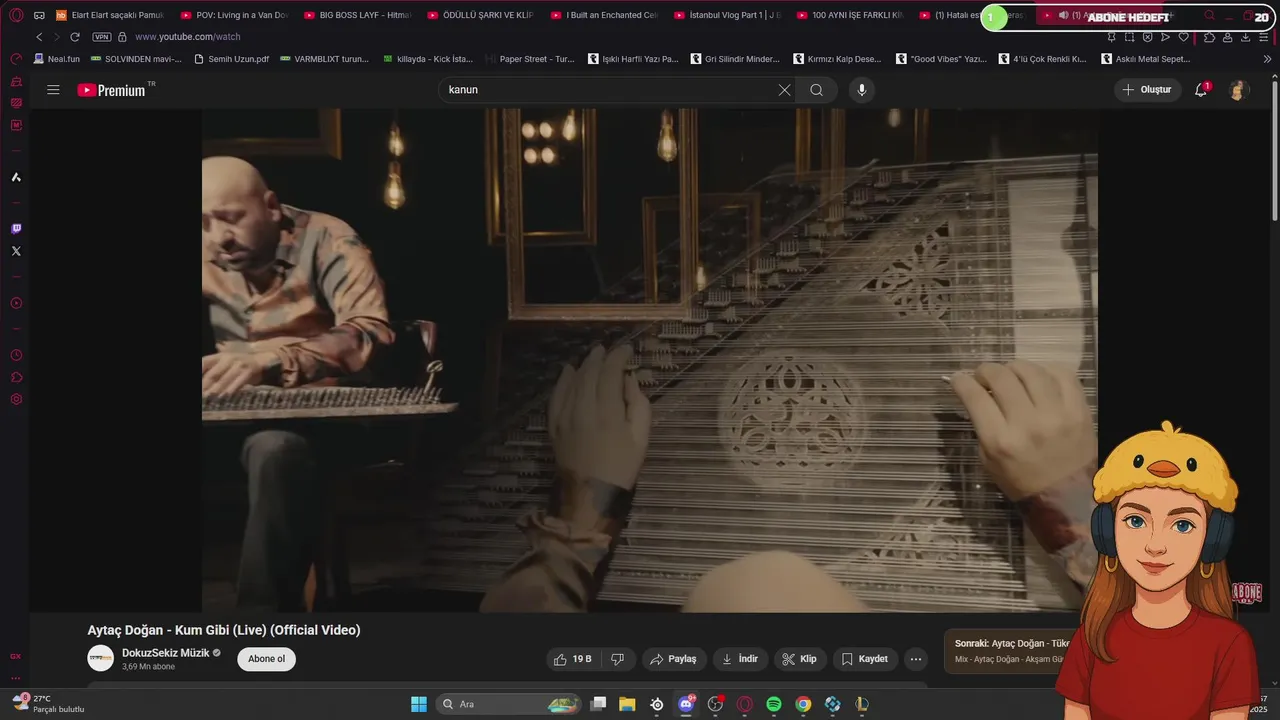Open the sidebar player icon
This screenshot has height=720, width=1280.
16,303
